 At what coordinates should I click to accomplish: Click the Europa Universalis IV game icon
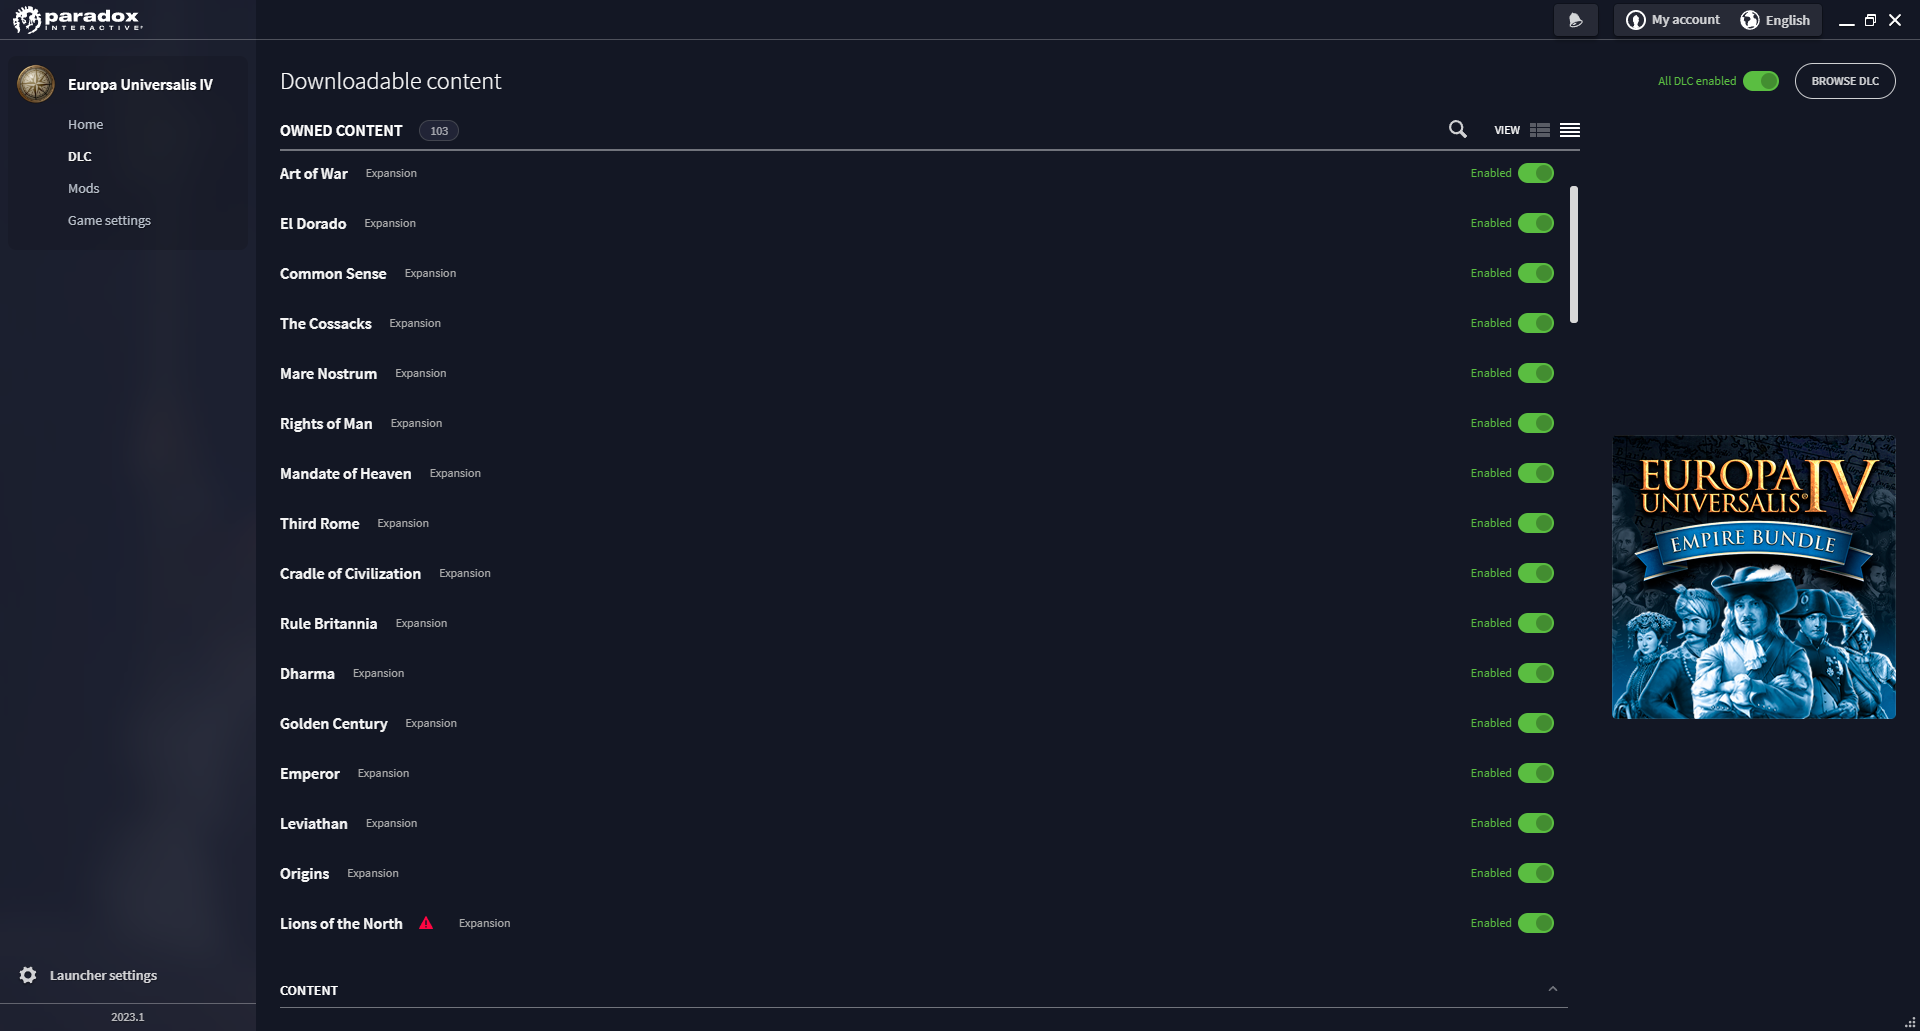pos(36,84)
